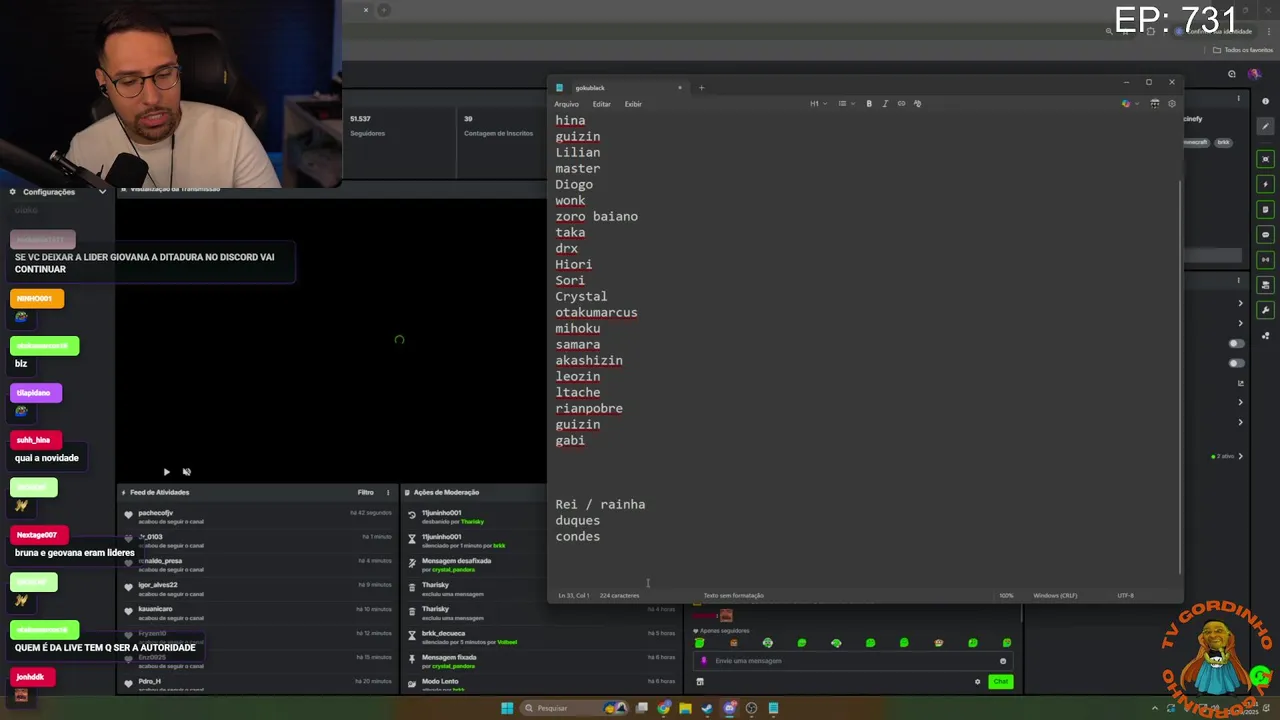Click the chat bubble icon in right sidebar
Viewport: 1280px width, 720px height.
[1266, 235]
